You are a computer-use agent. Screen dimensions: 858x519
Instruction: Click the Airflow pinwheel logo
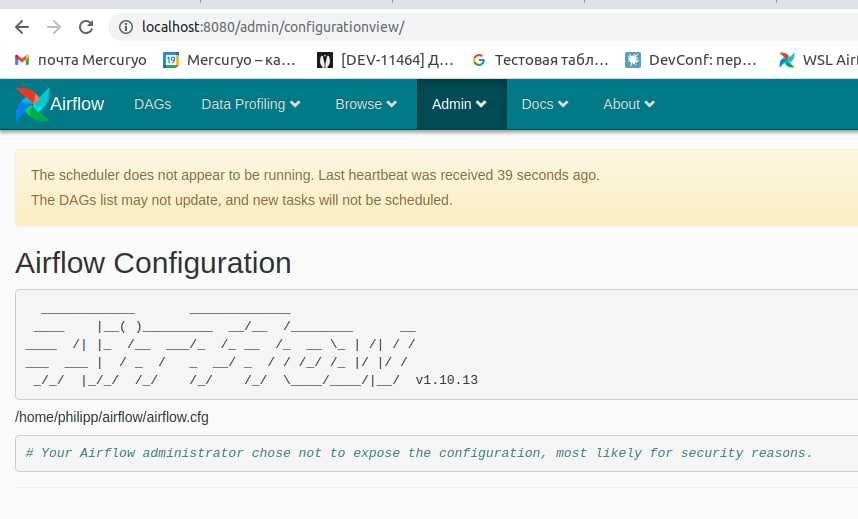coord(32,104)
